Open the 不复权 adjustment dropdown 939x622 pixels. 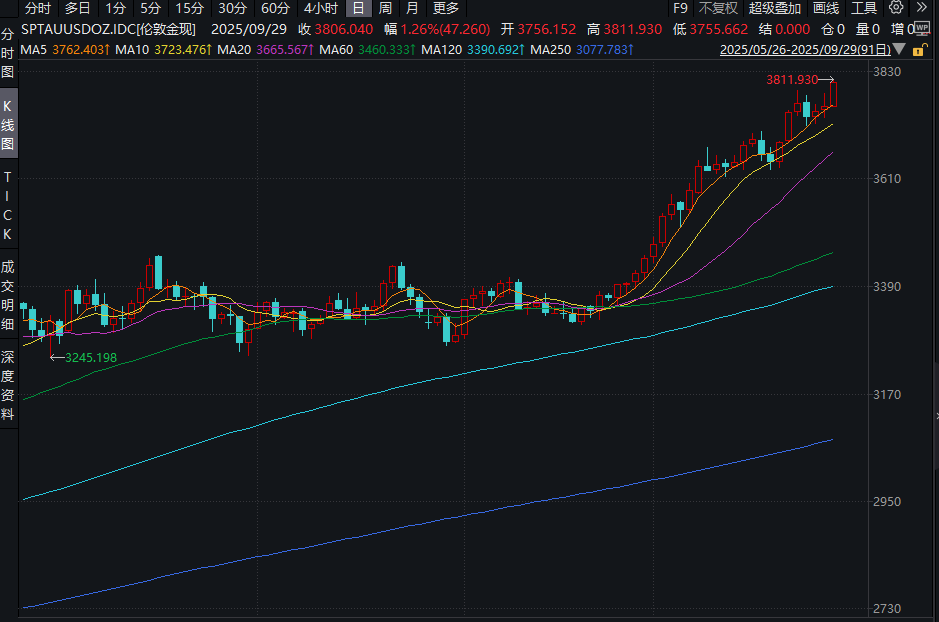tap(717, 8)
